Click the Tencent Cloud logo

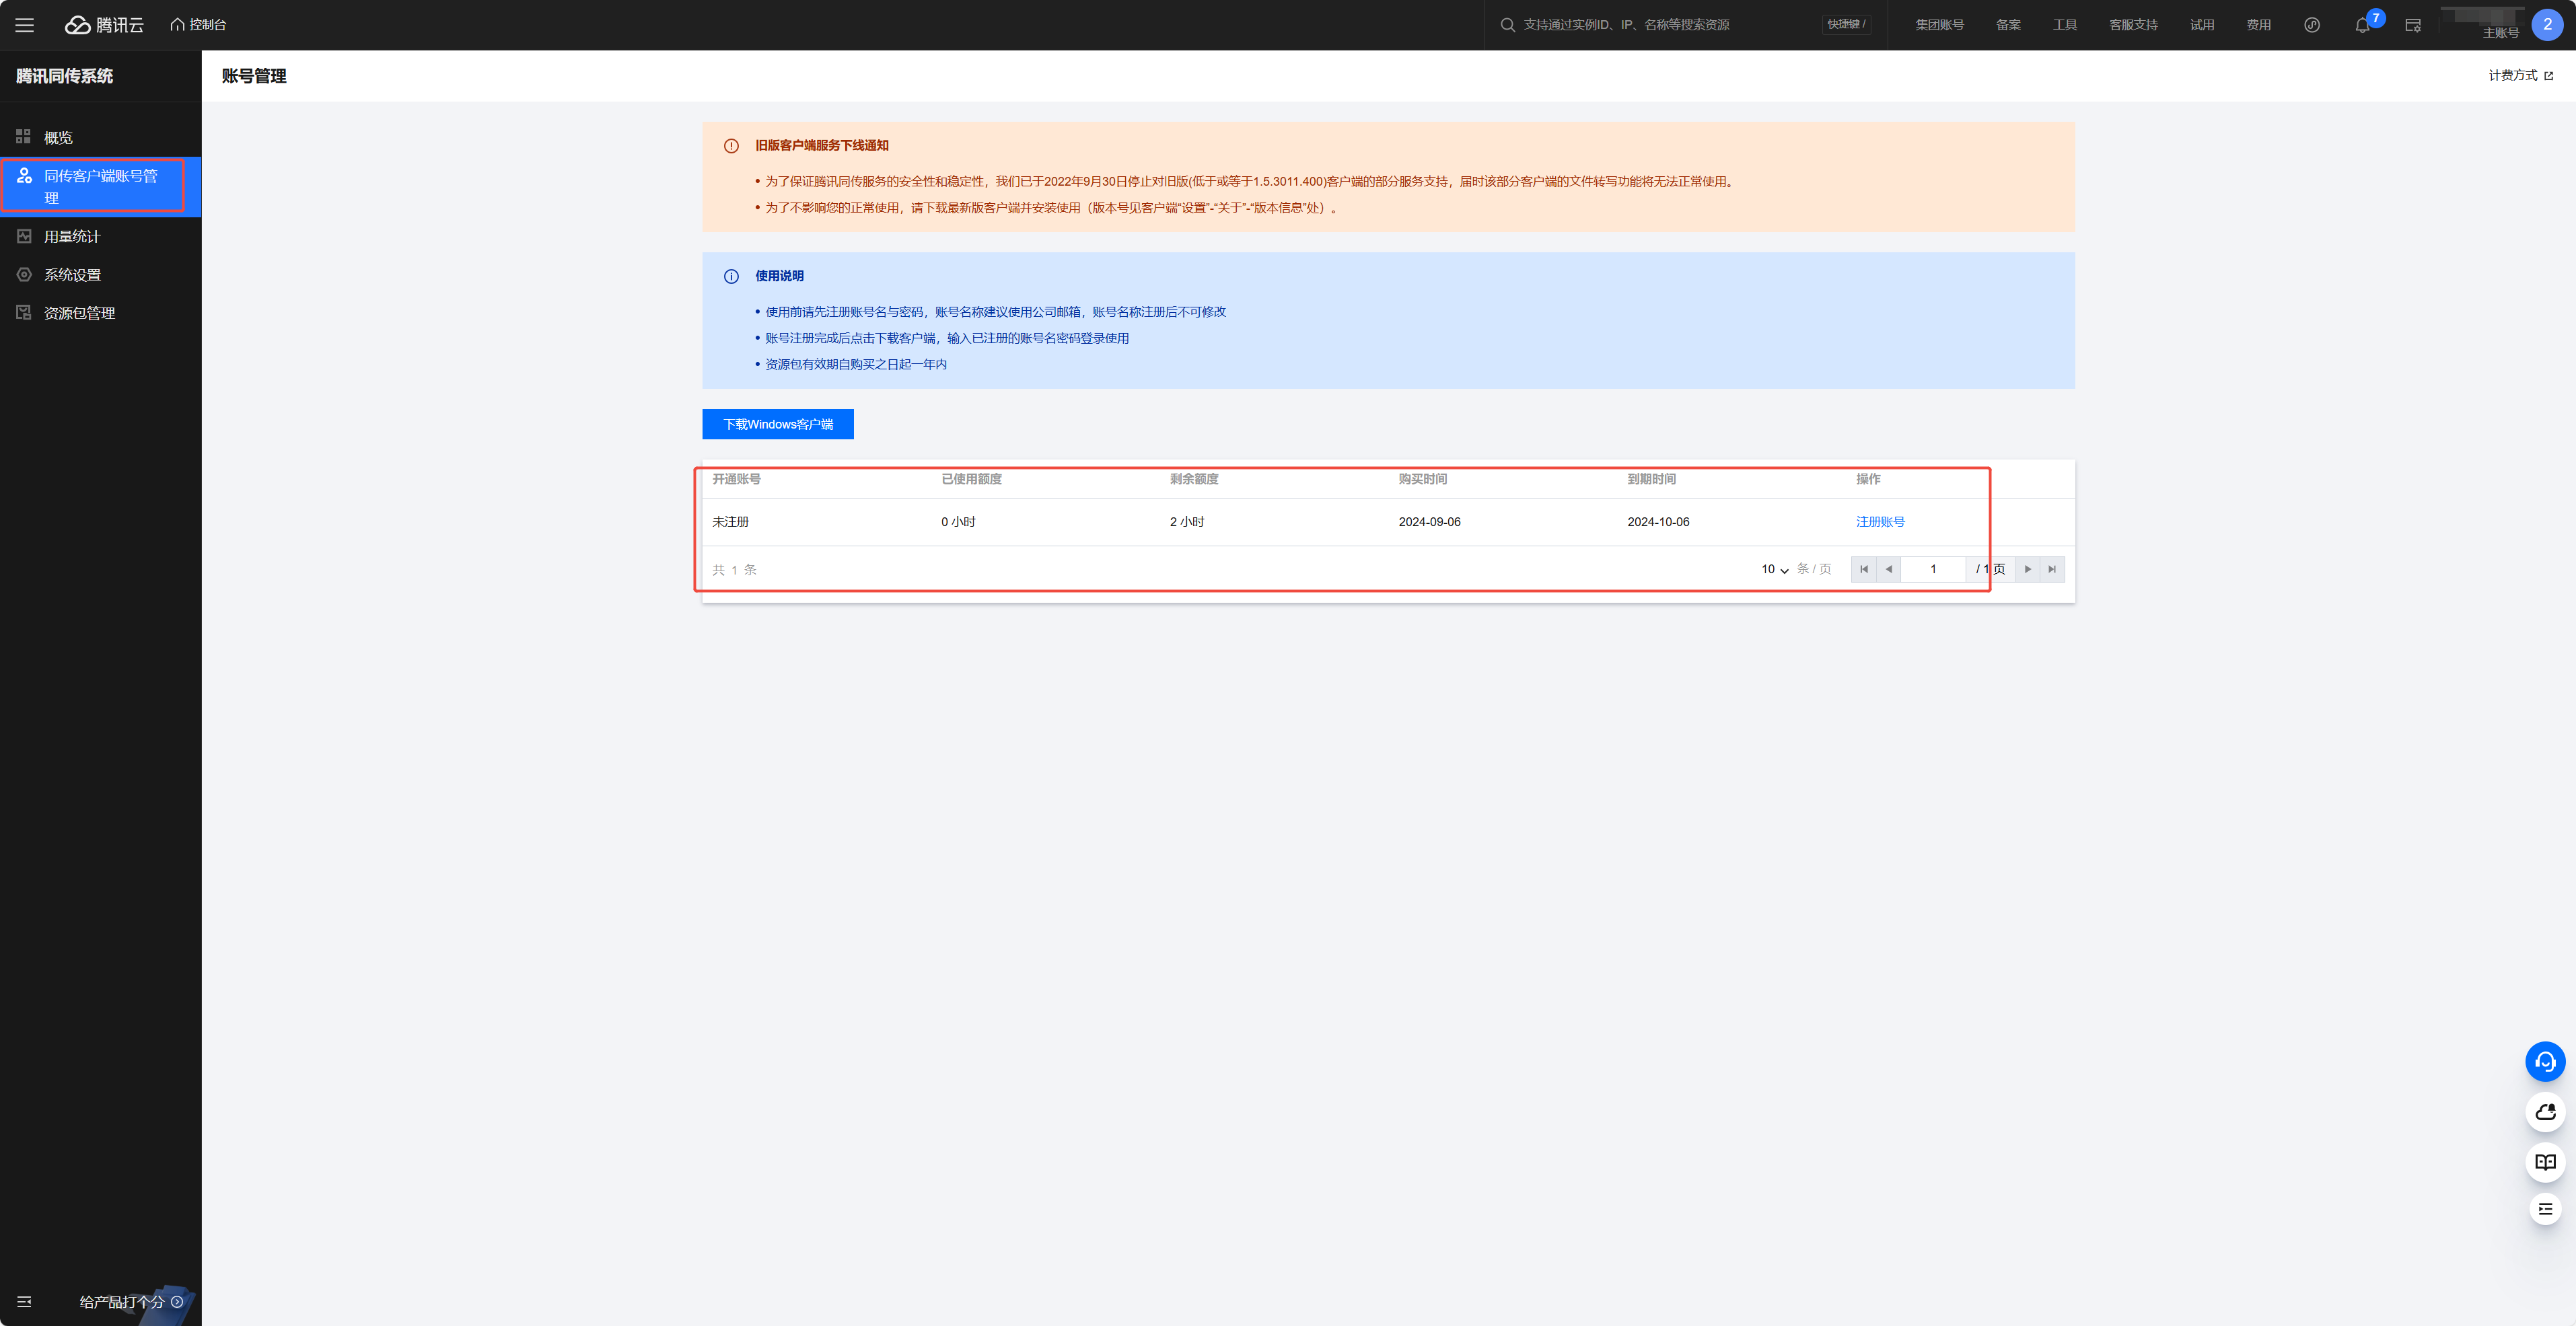[x=105, y=25]
